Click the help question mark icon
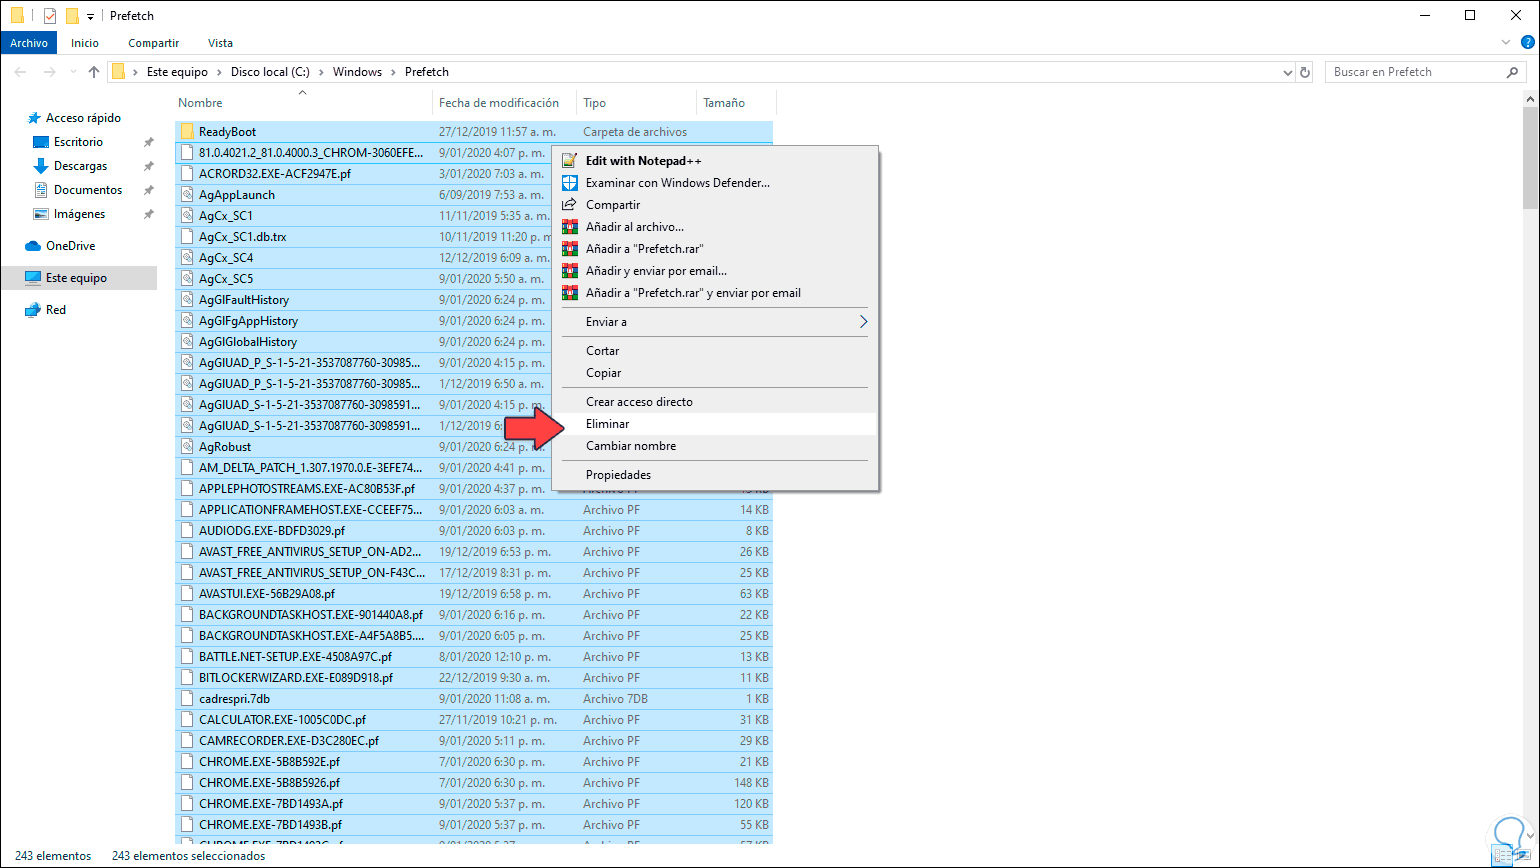Screen dimensions: 1540x868 click(1527, 43)
